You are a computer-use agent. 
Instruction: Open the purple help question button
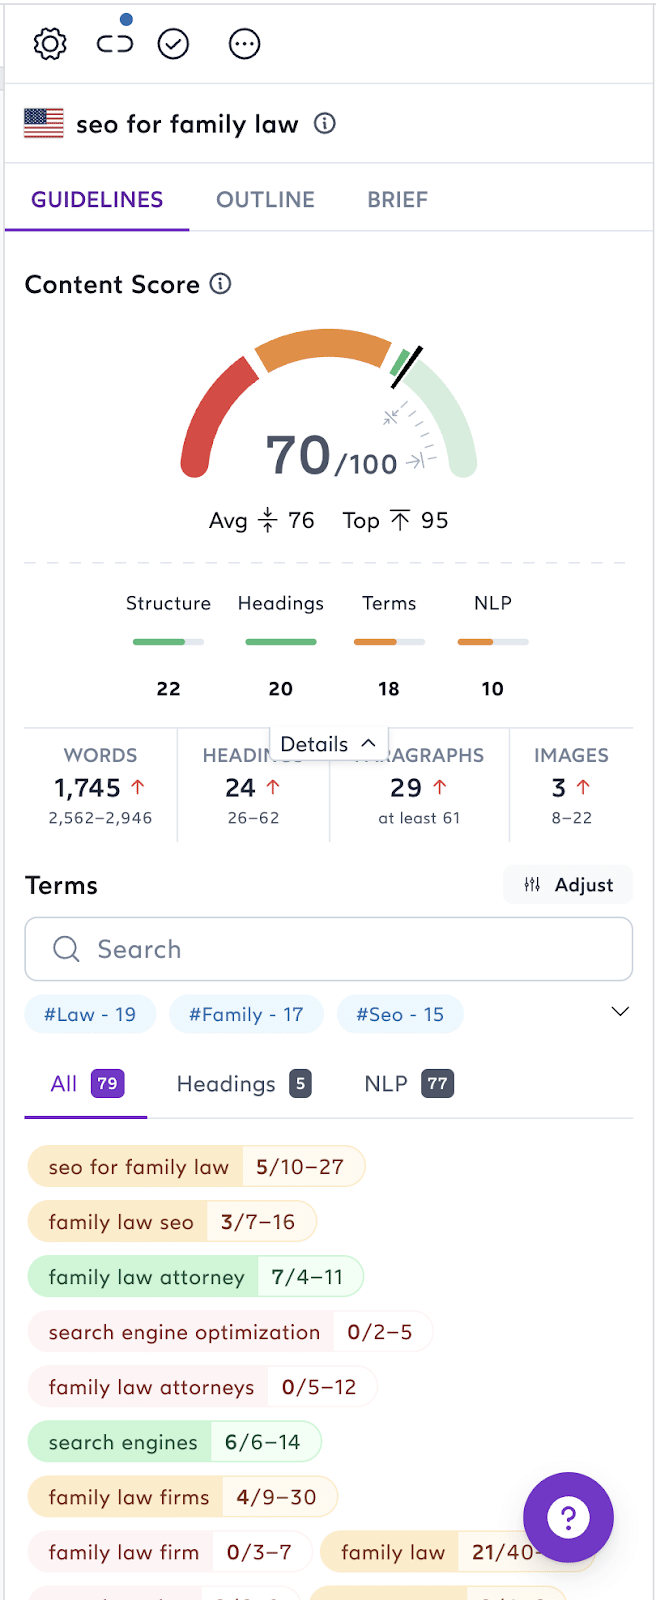(568, 1517)
